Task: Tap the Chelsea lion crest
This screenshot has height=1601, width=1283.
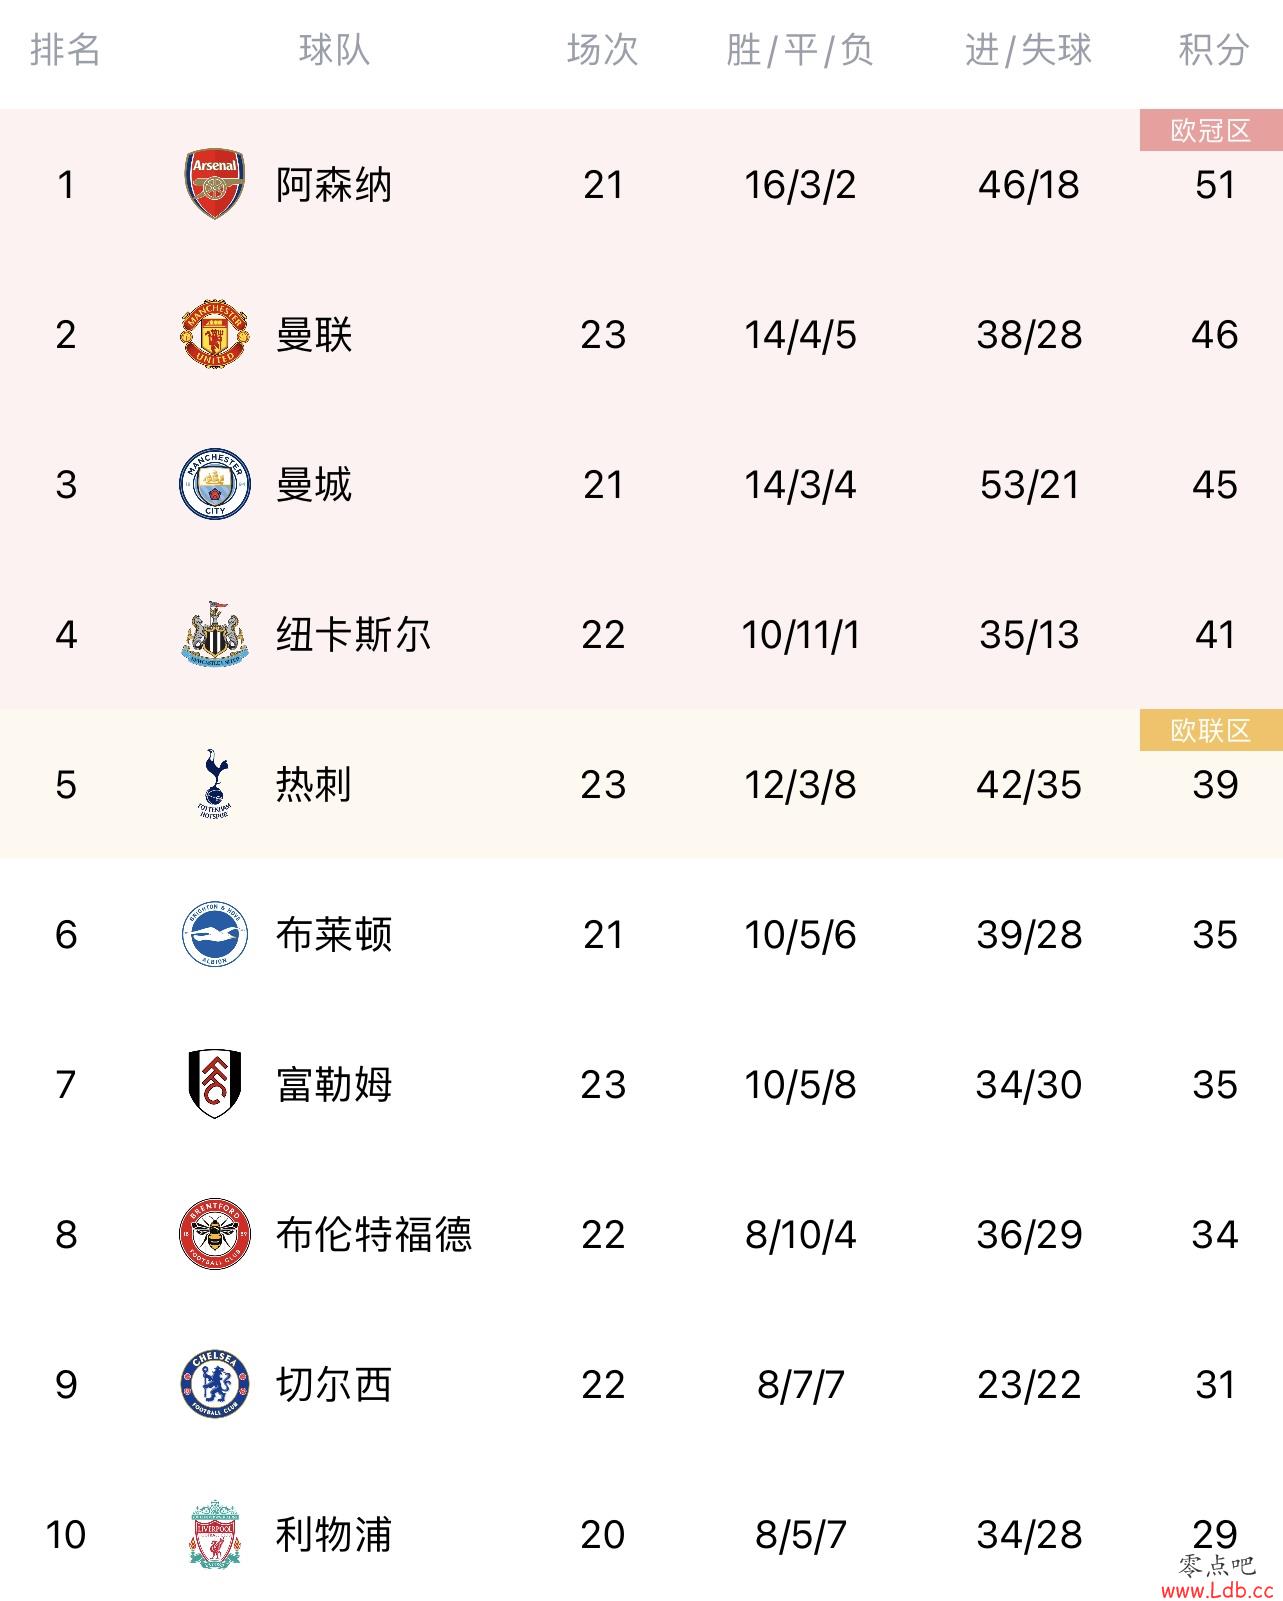Action: (215, 1384)
